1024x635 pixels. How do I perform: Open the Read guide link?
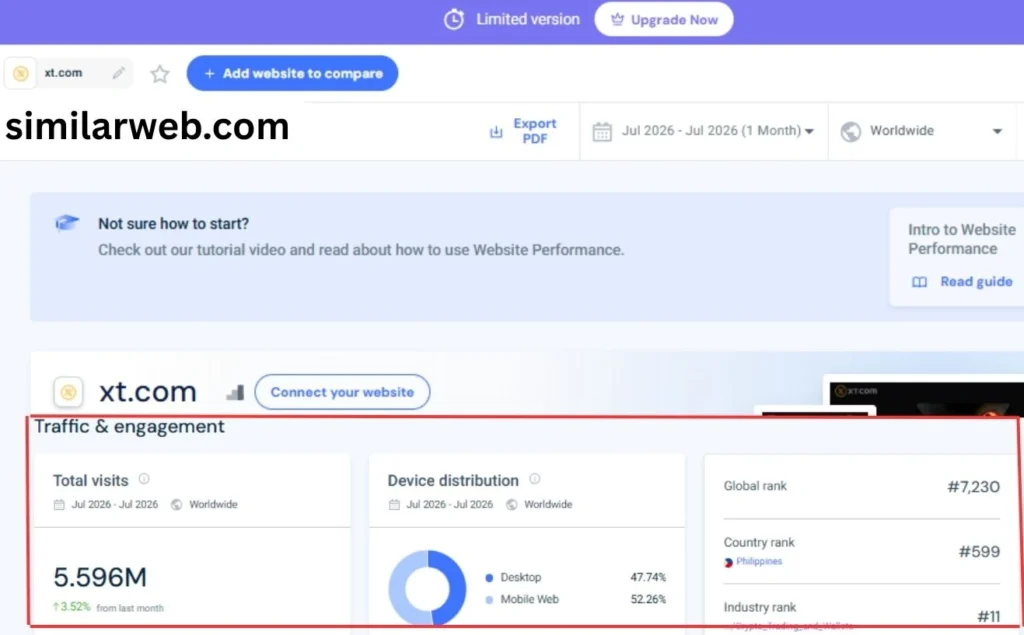coord(976,282)
